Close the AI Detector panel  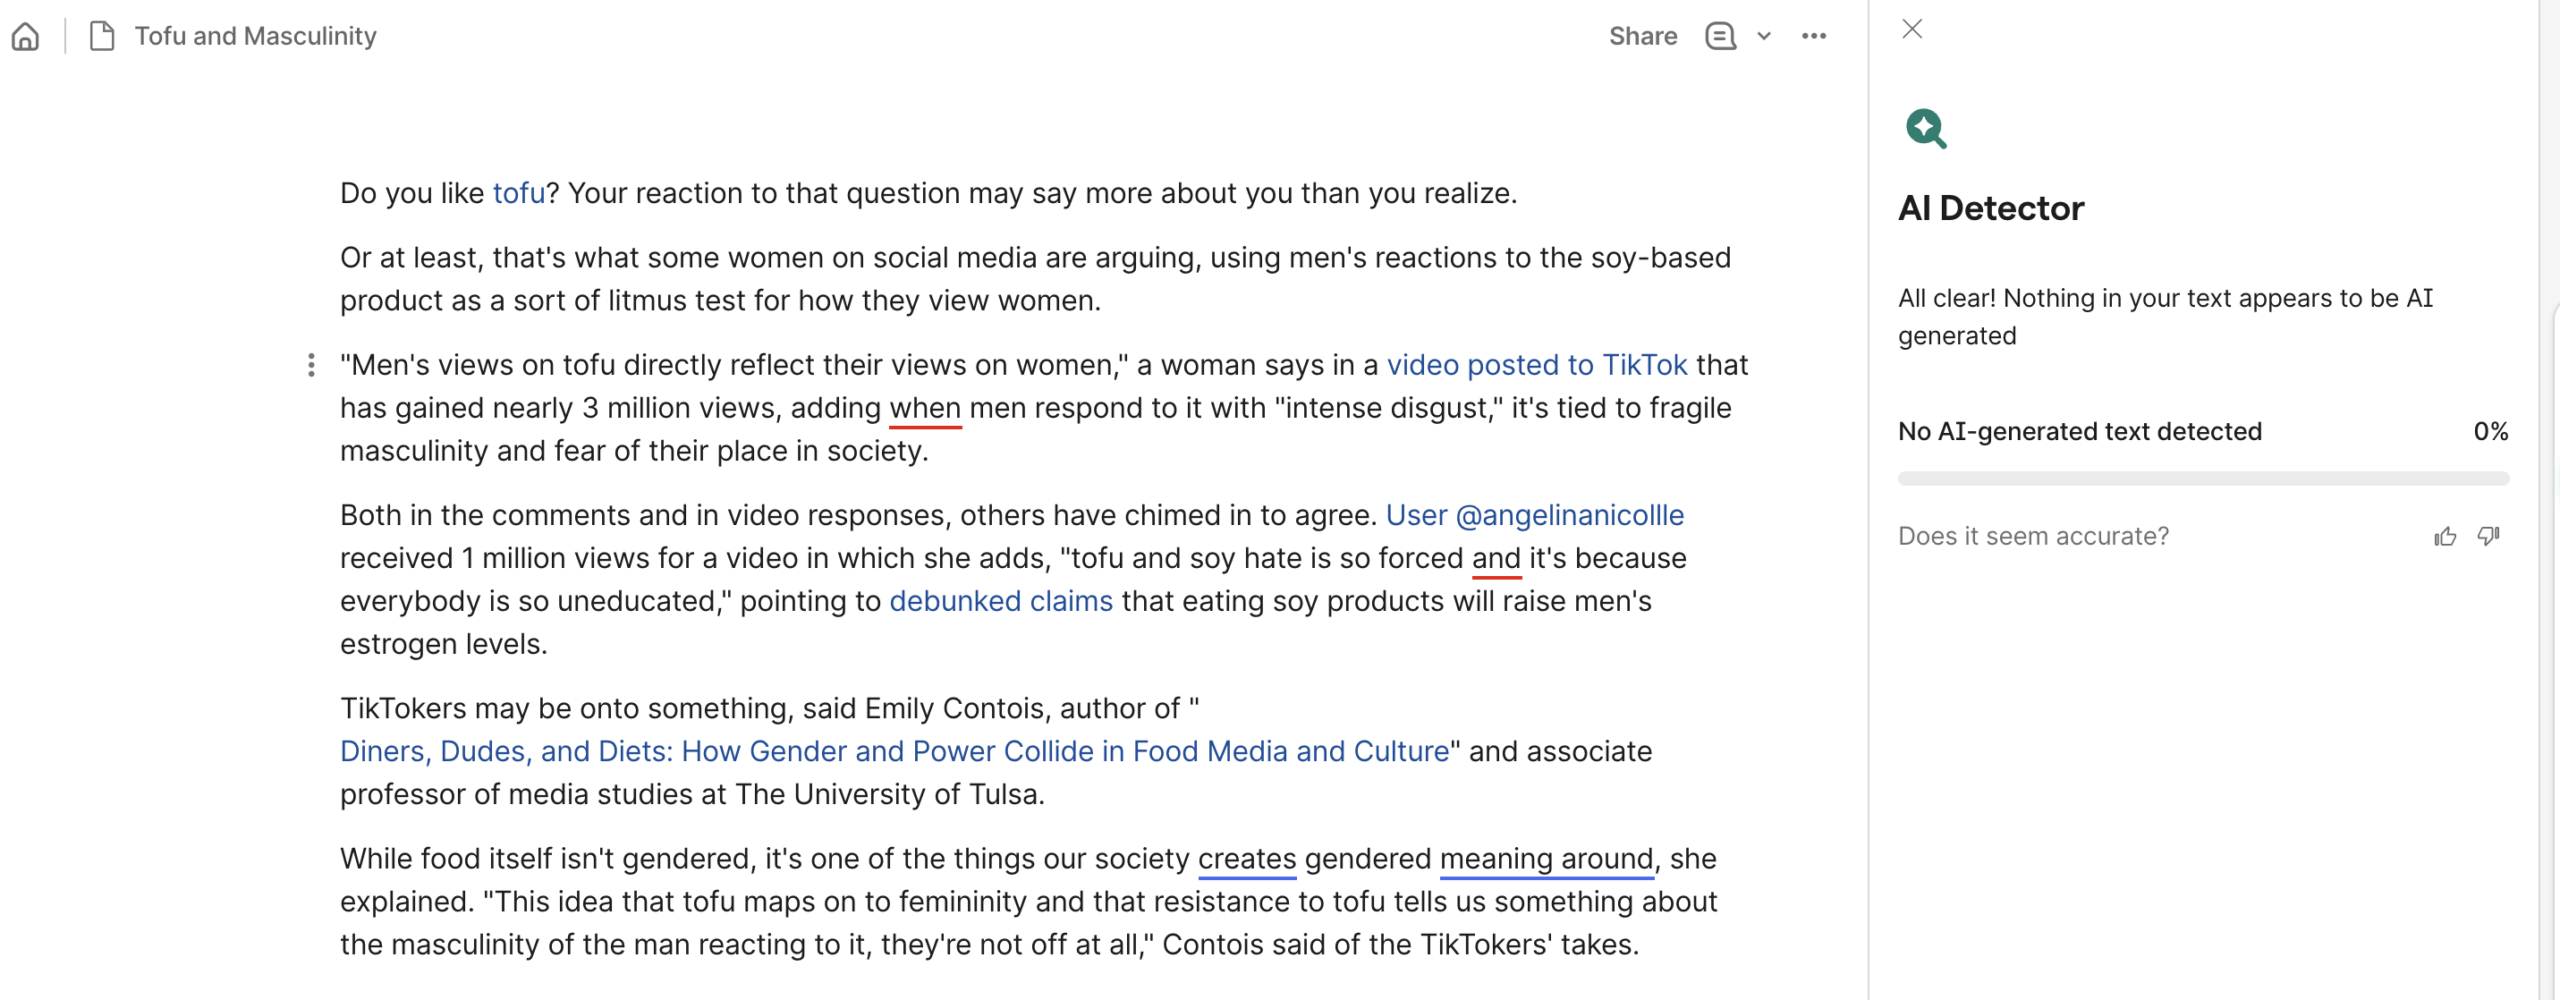point(1912,29)
